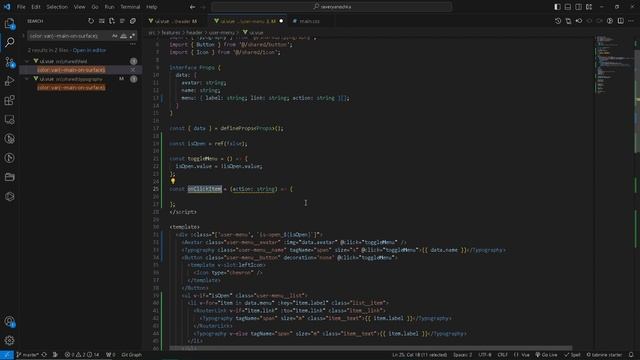Open the Extensions view
Screen dimensions: 640x360
click(9, 100)
